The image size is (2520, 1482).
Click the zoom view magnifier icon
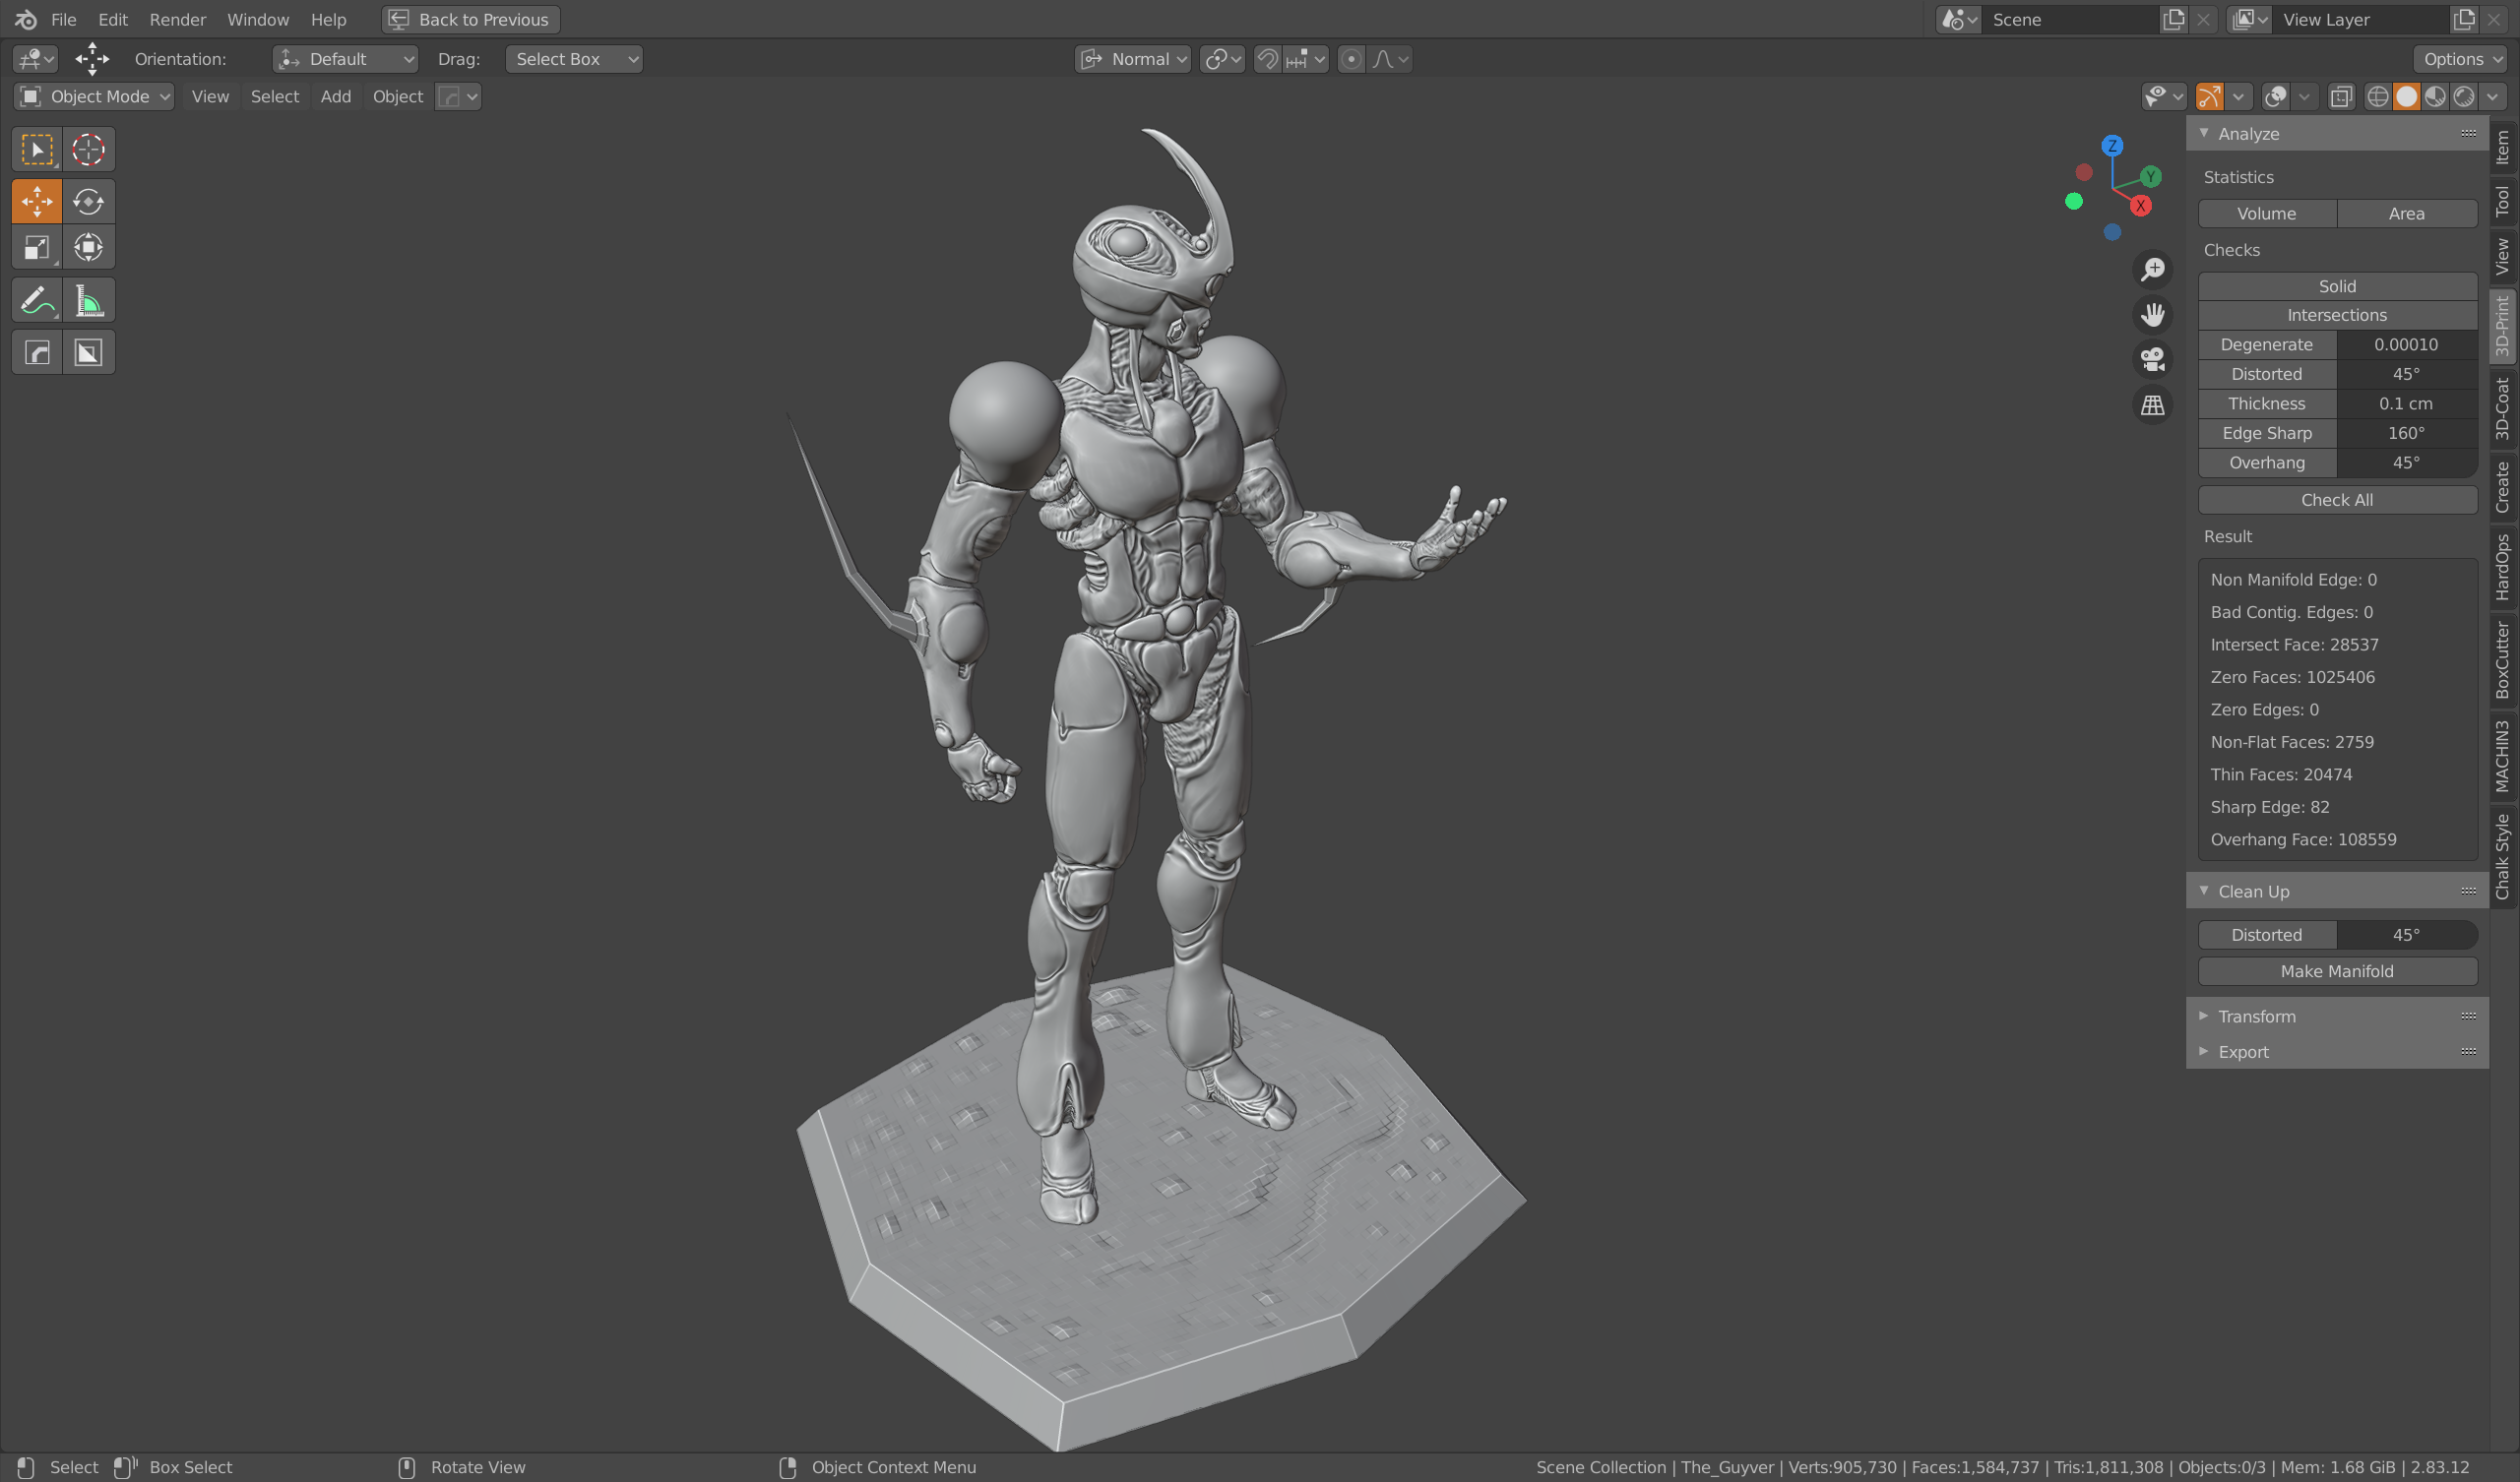click(2152, 269)
